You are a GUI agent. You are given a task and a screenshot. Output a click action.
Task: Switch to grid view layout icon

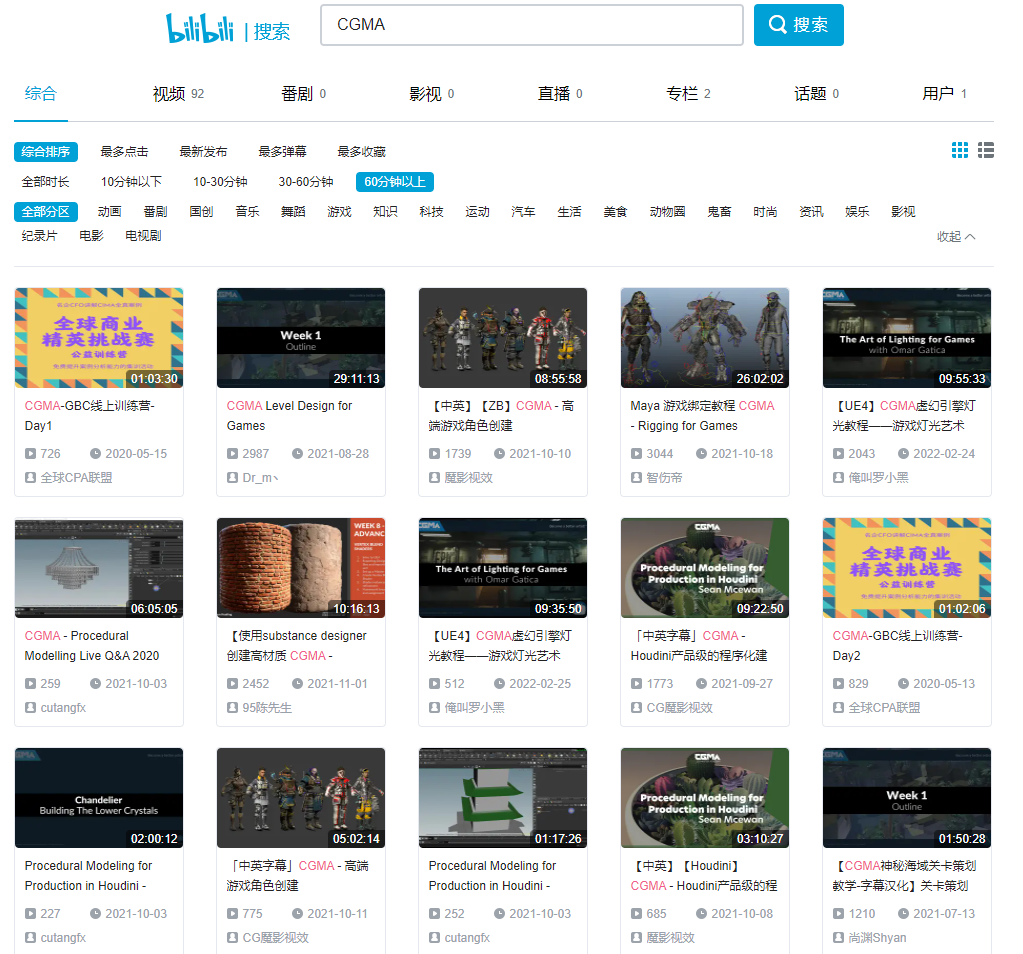960,150
